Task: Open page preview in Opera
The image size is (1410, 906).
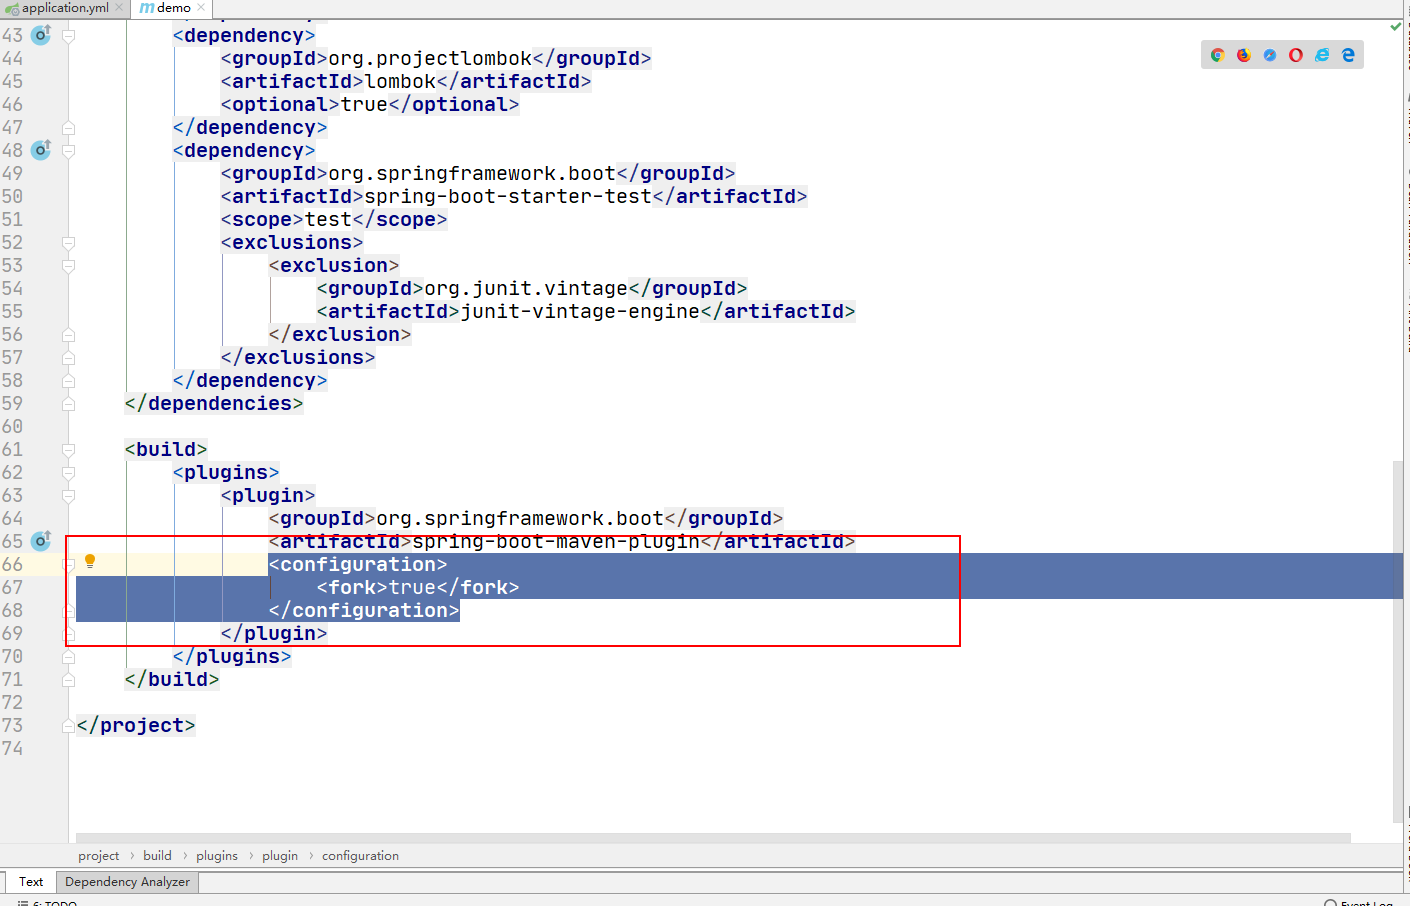Action: tap(1295, 55)
